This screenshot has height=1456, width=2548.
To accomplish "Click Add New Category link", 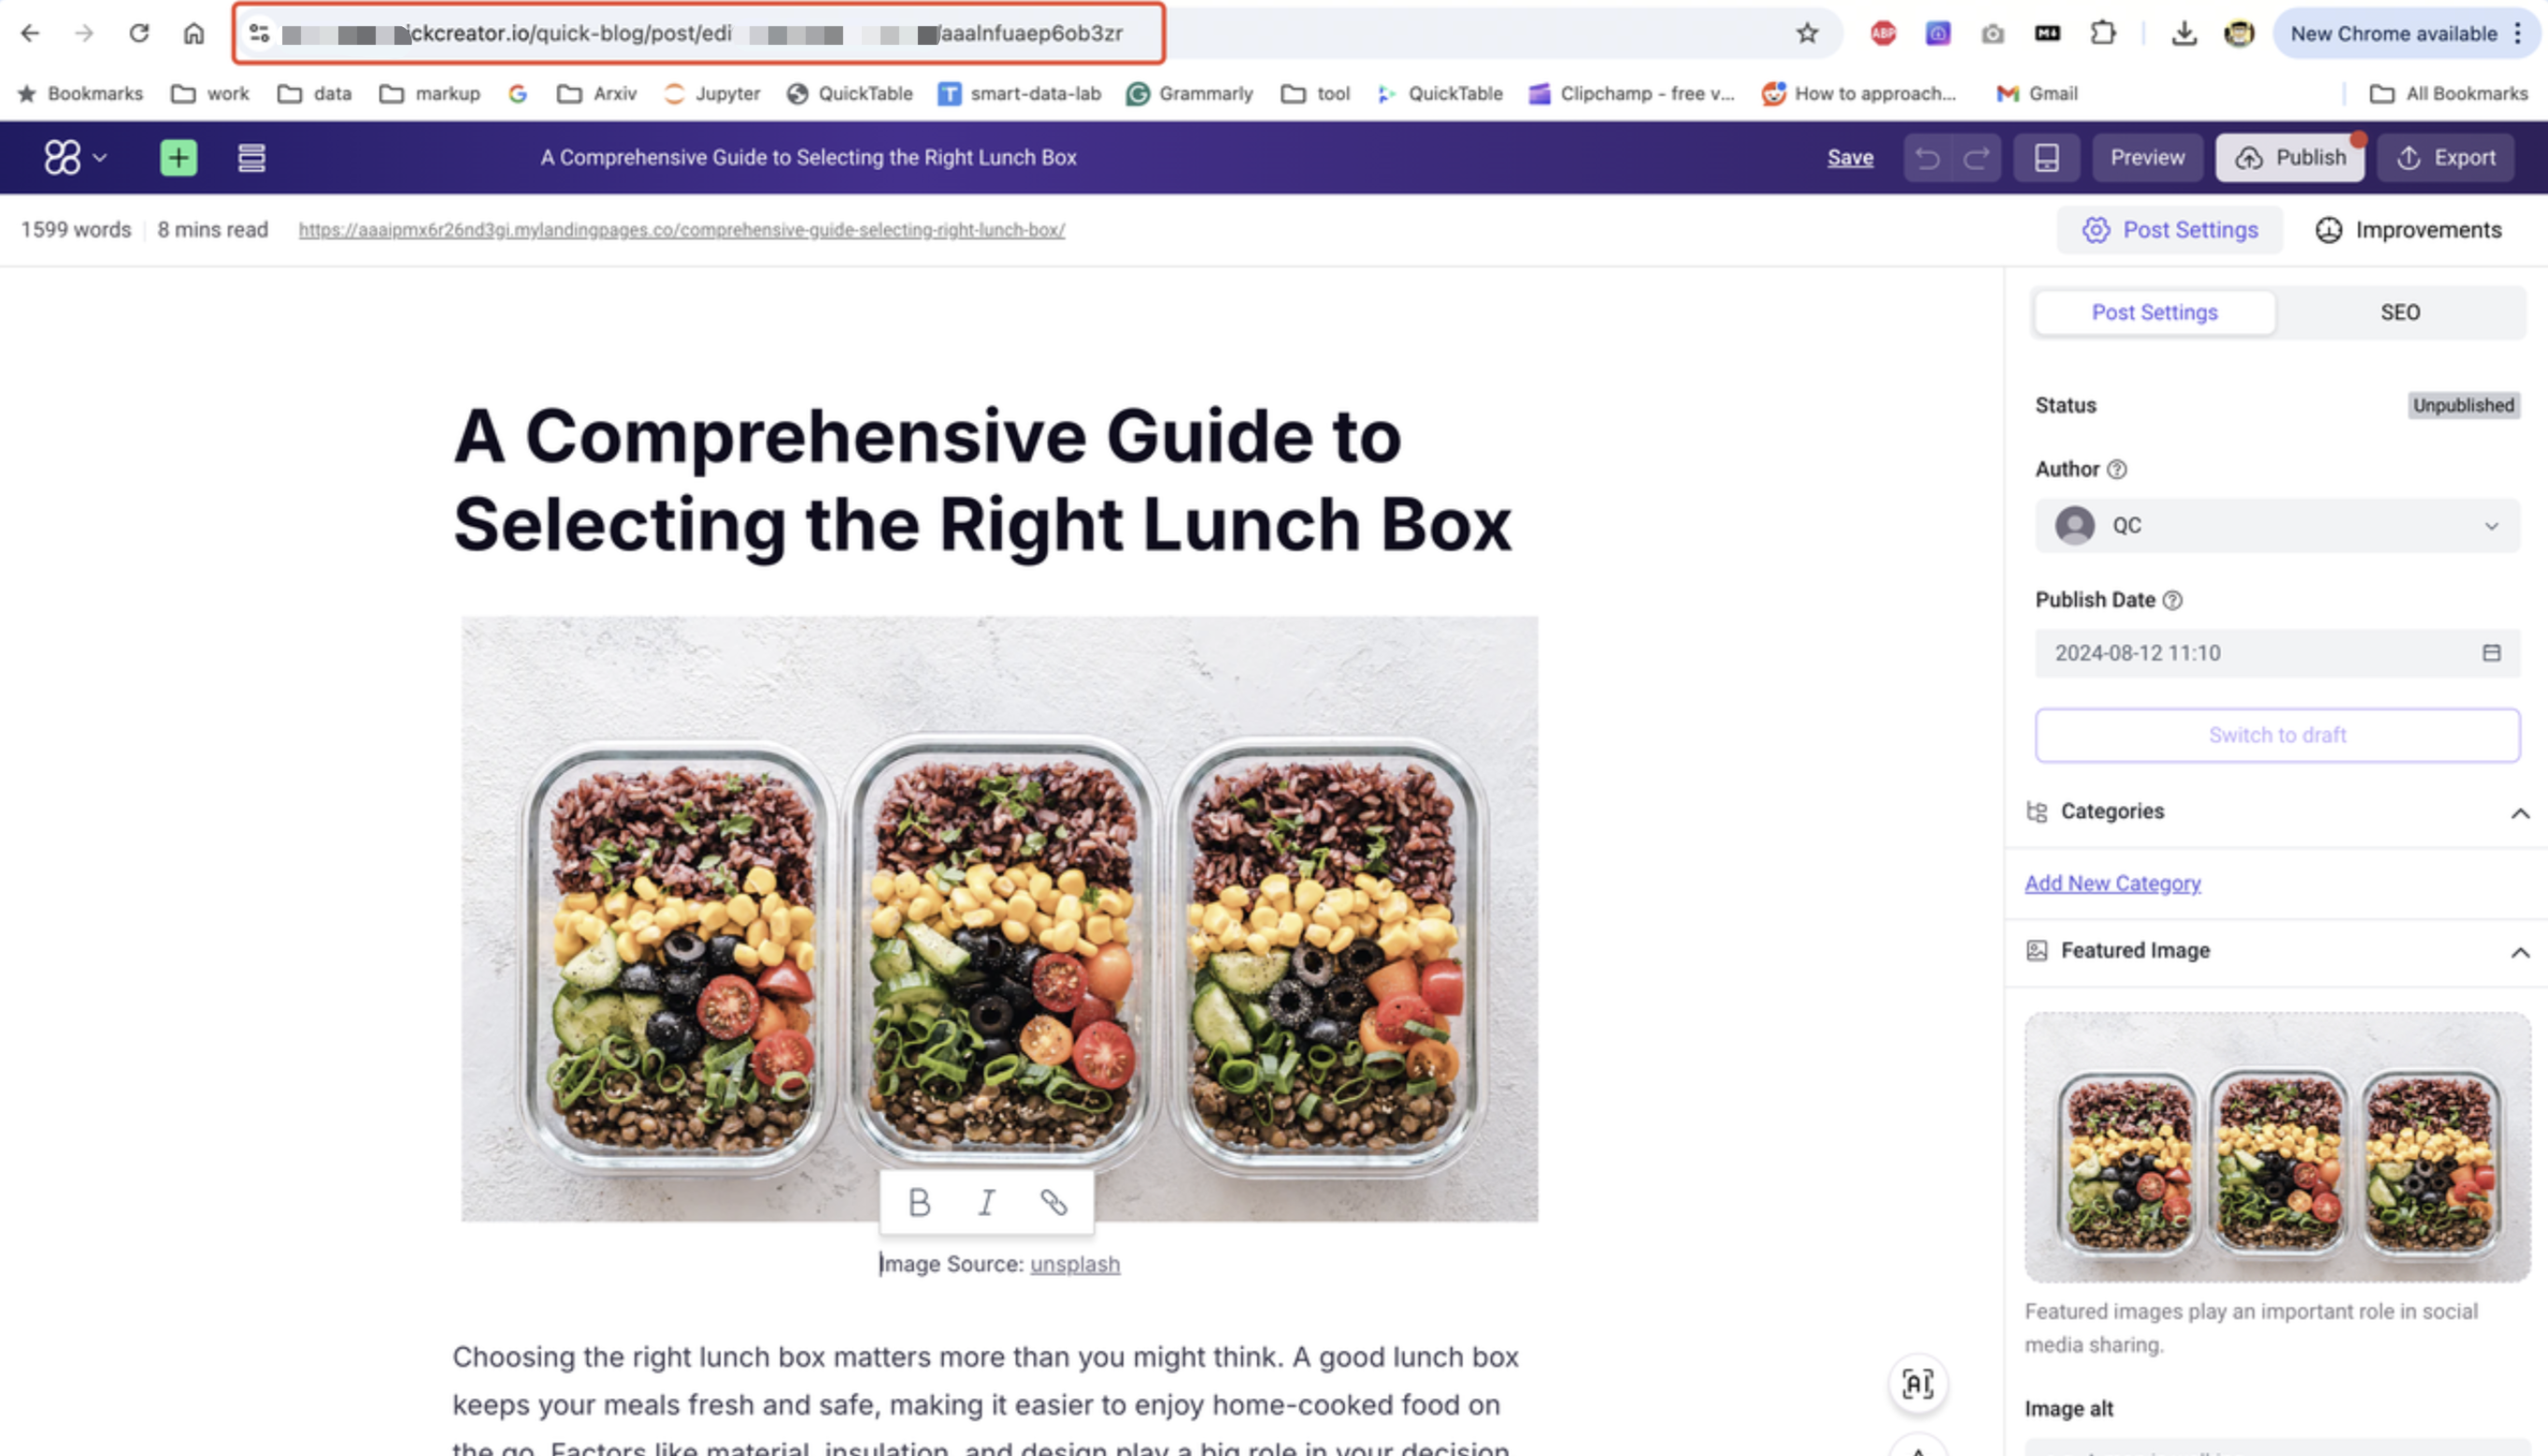I will point(2114,882).
